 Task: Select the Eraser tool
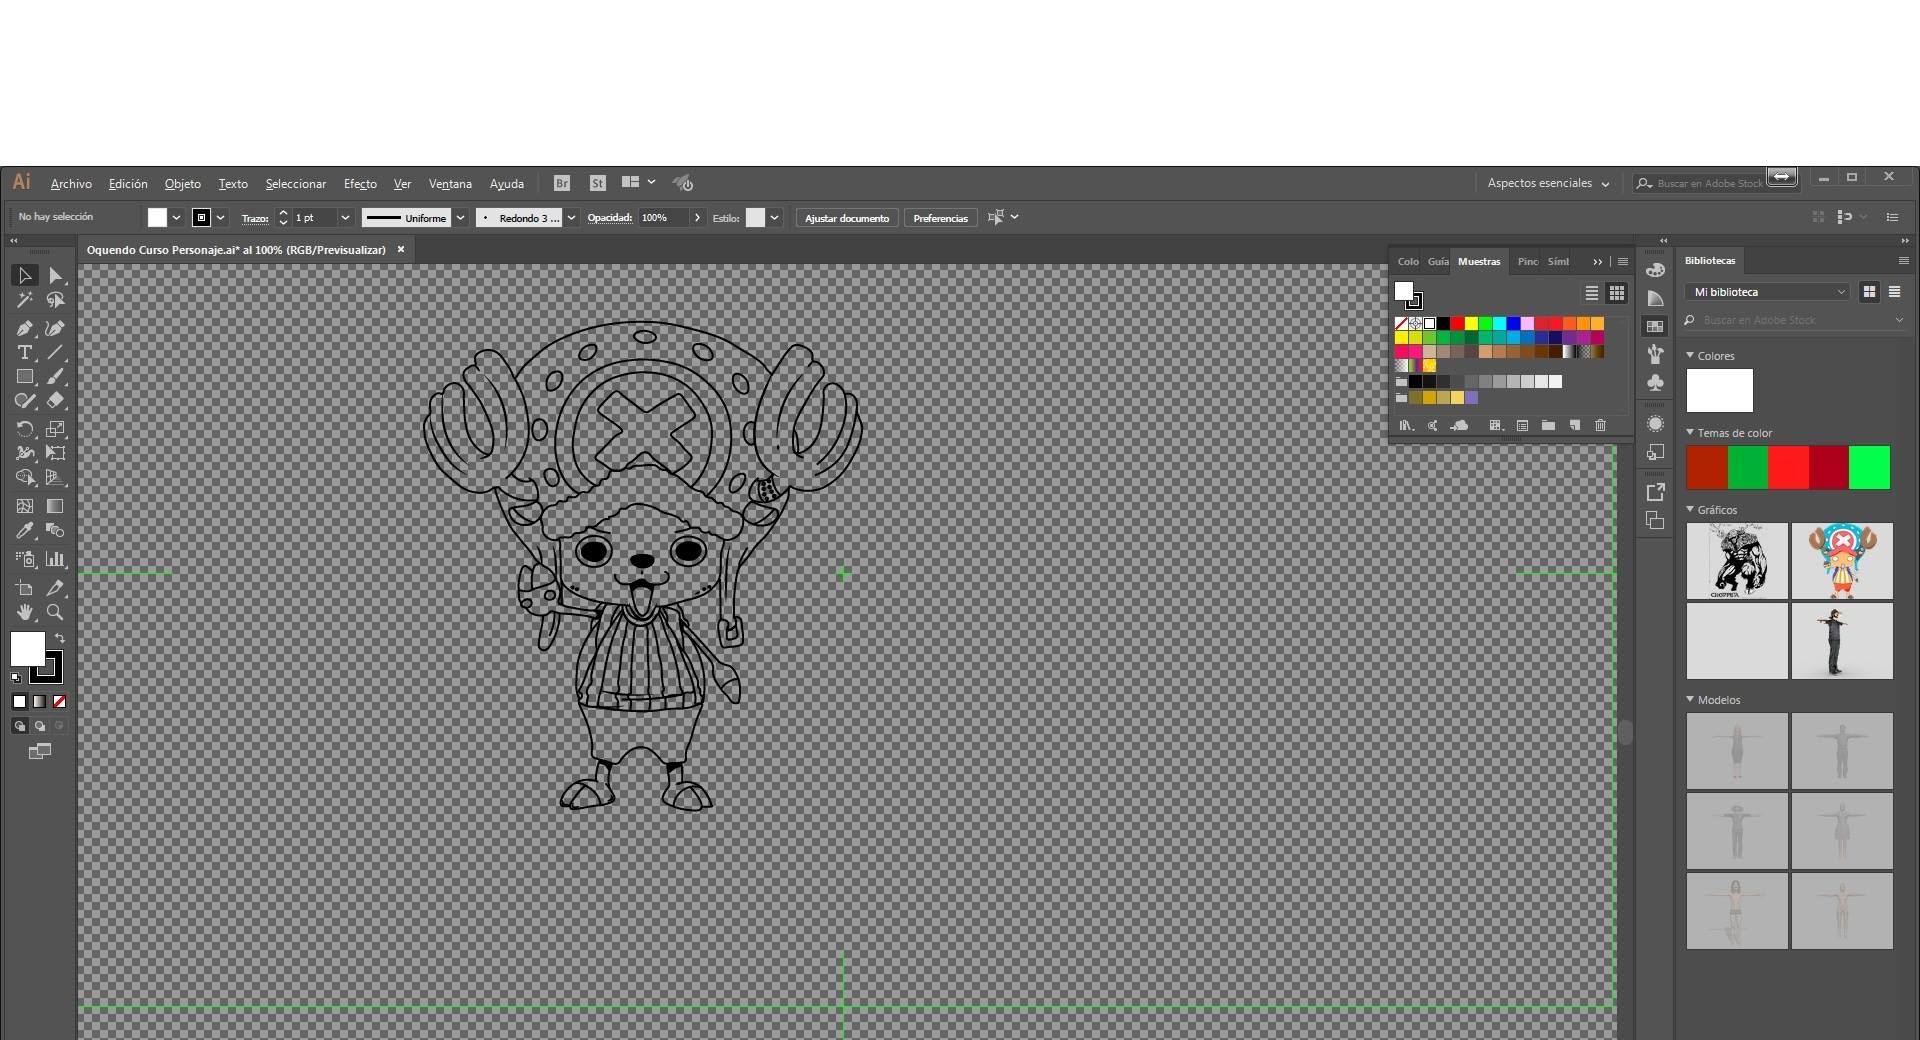pos(56,401)
